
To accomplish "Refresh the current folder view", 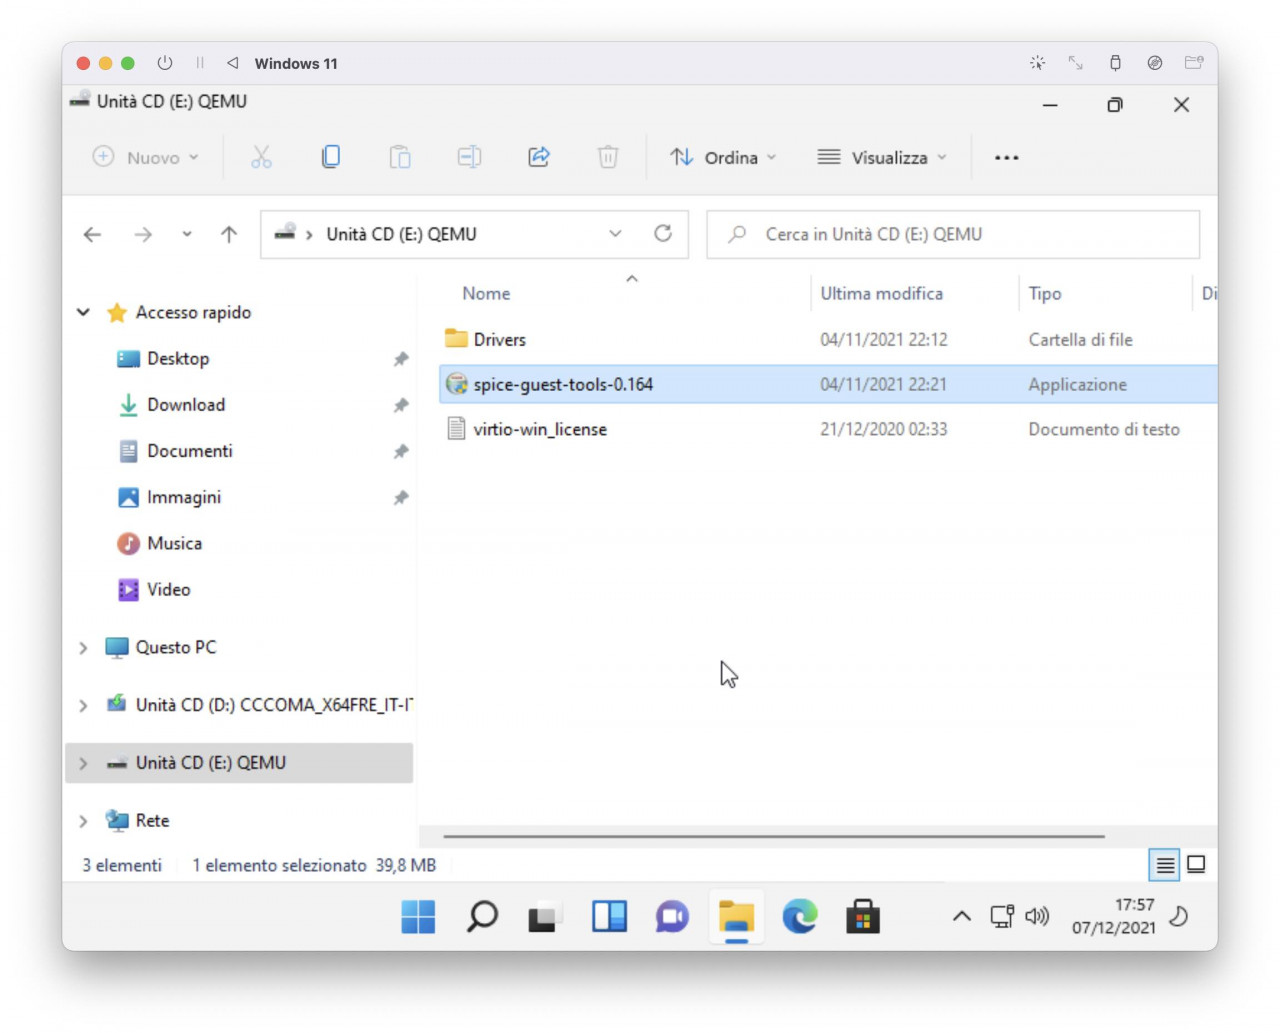I will pyautogui.click(x=663, y=233).
